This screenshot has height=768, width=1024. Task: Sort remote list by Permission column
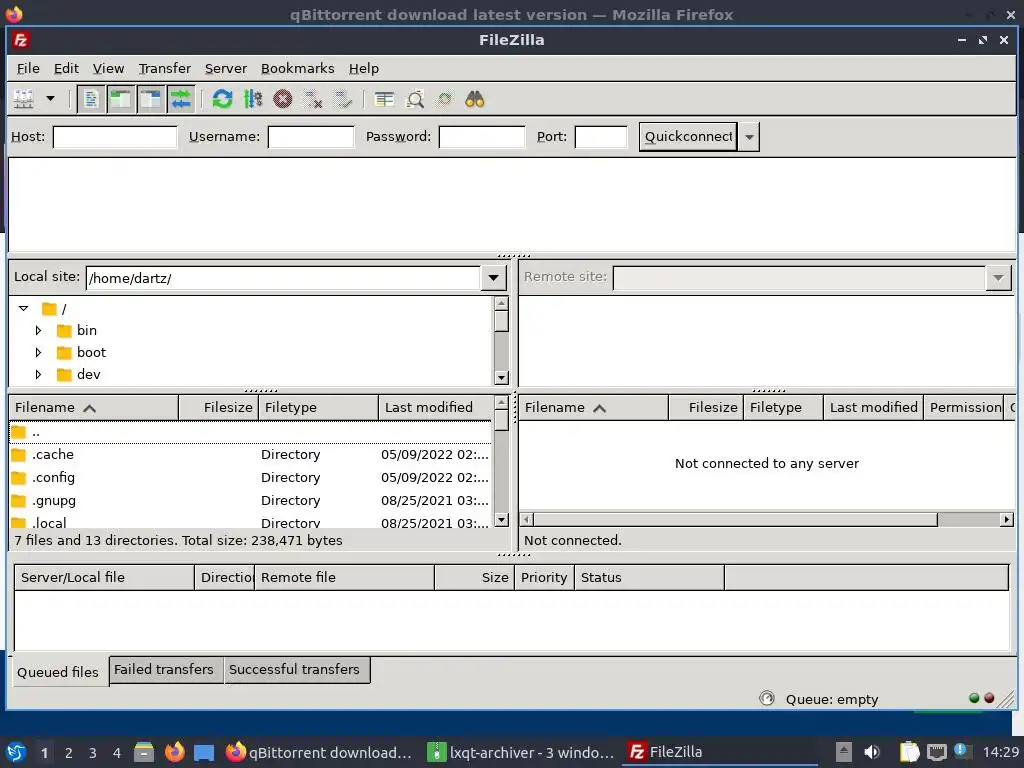[x=965, y=408]
